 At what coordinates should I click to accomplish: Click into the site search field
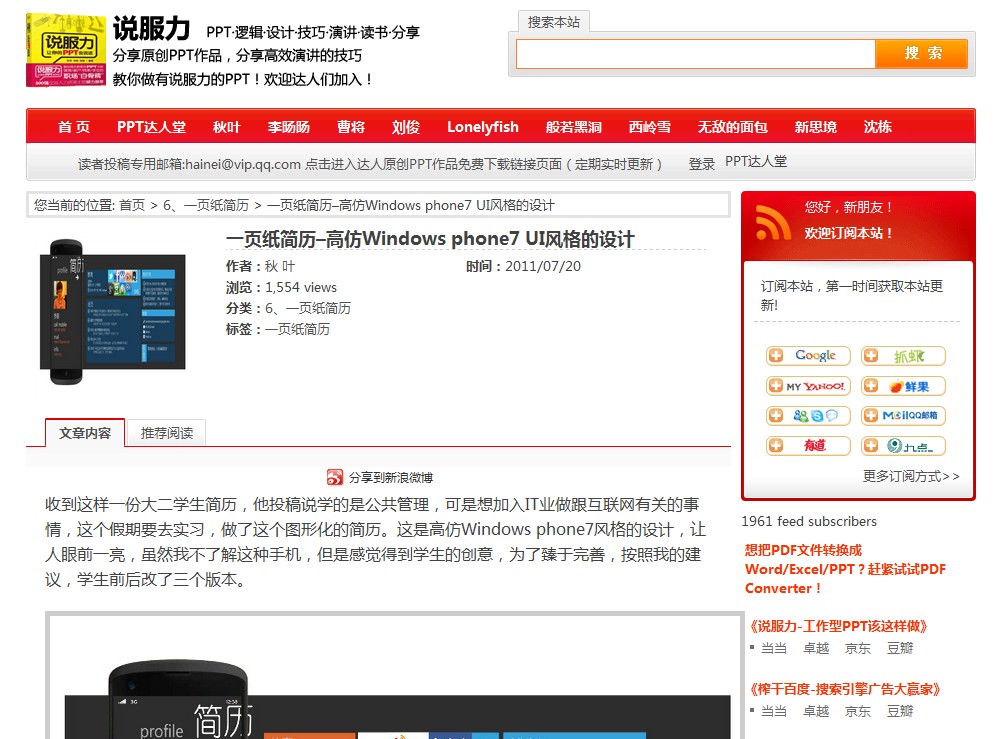tap(695, 54)
